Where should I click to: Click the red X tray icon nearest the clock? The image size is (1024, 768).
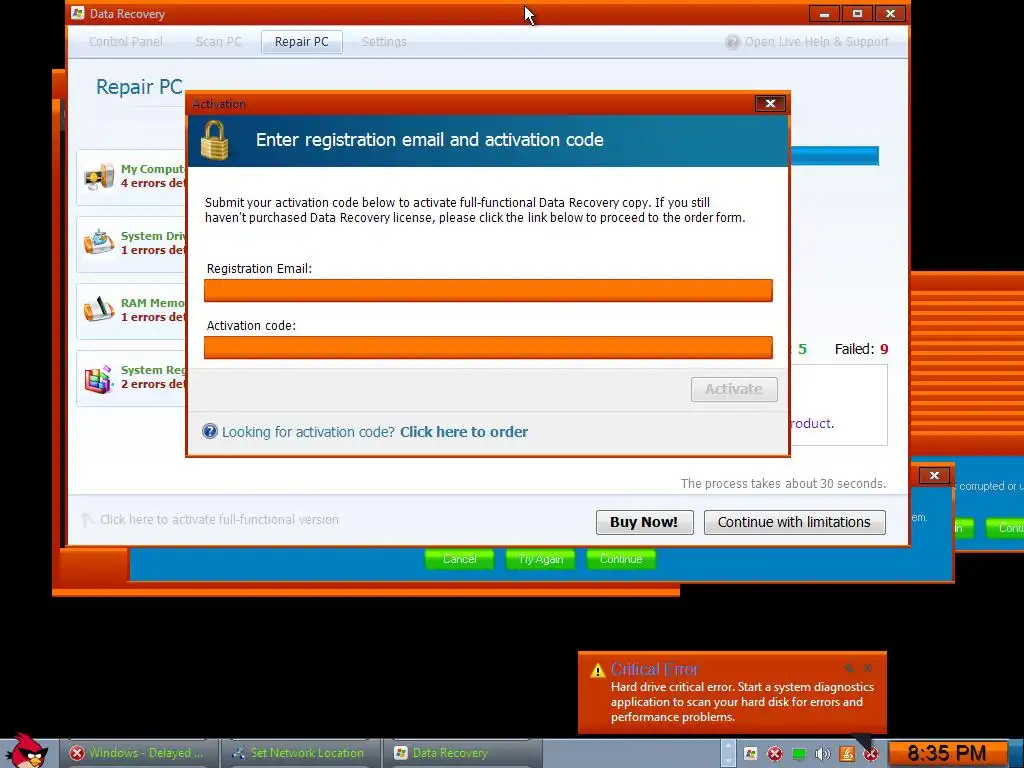(871, 754)
